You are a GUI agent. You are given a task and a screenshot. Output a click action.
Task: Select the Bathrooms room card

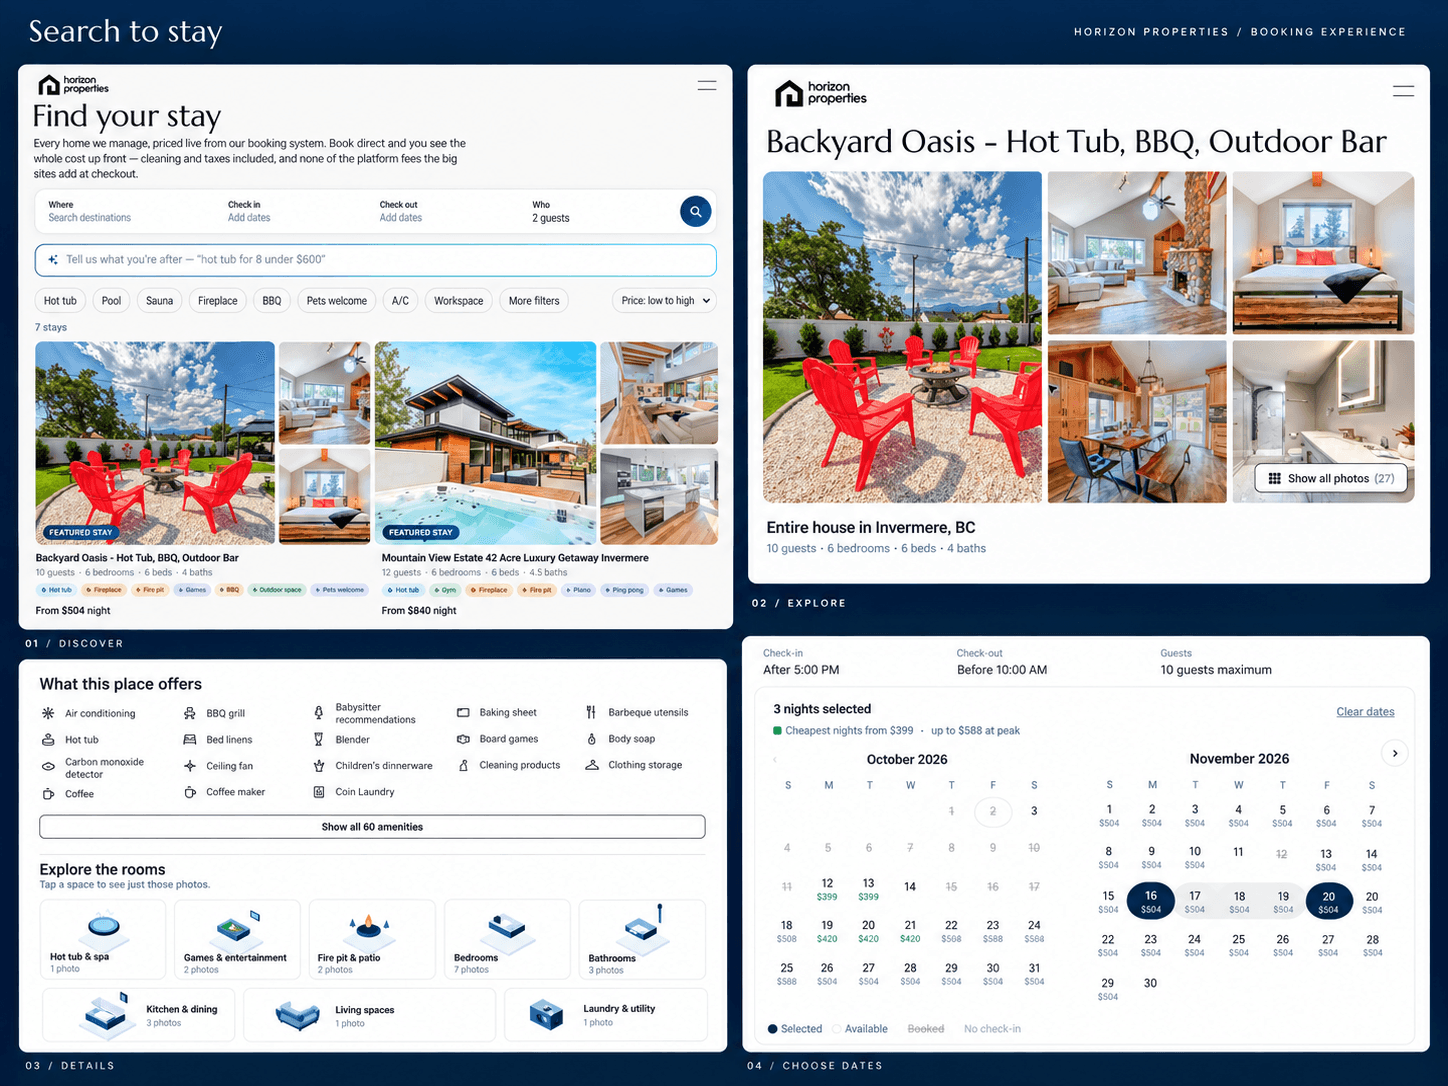[x=642, y=940]
